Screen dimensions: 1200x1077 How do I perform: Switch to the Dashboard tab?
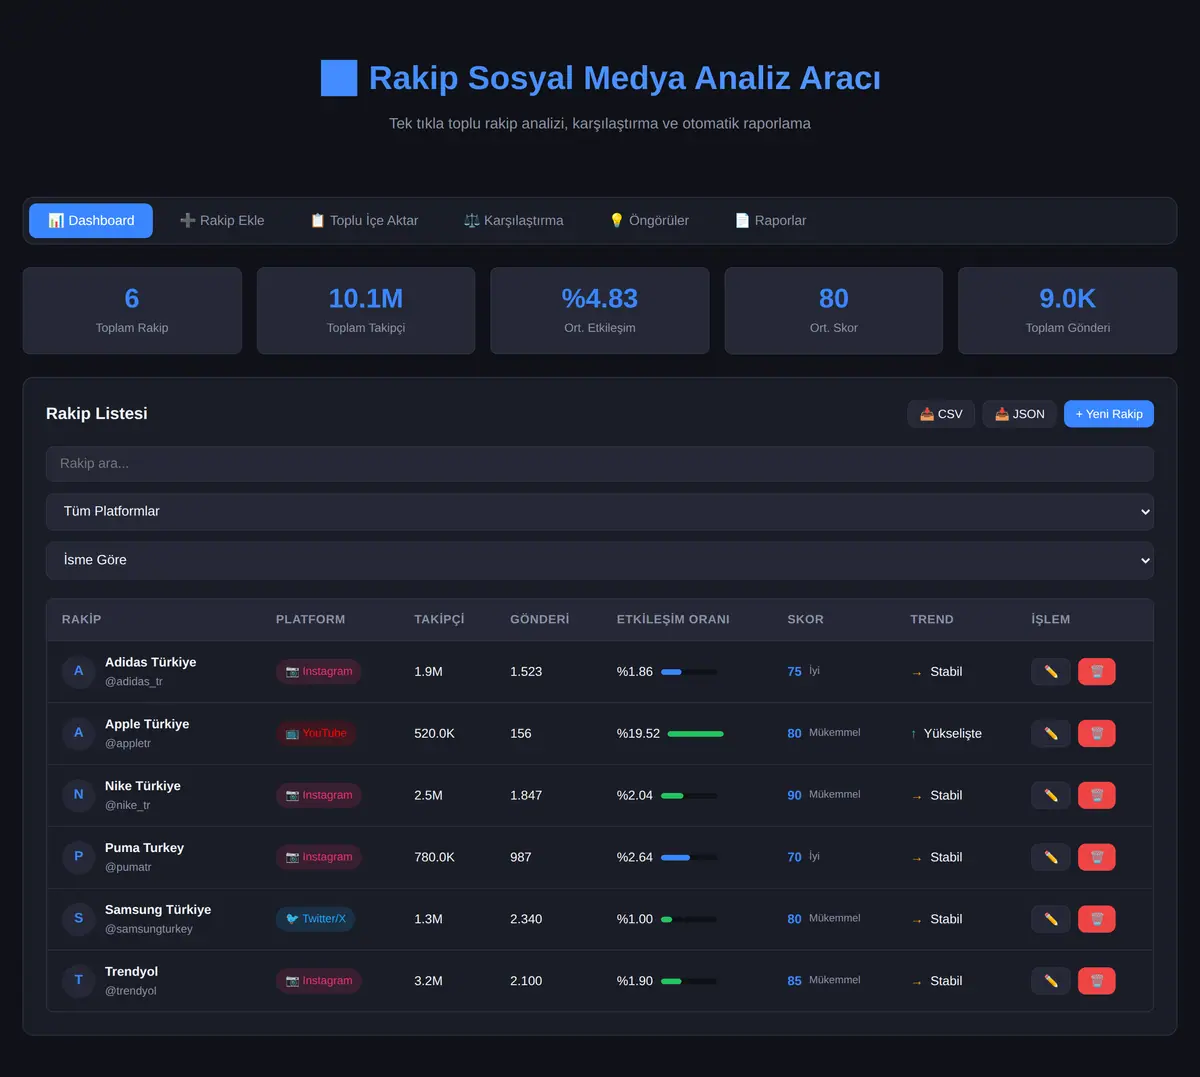point(91,221)
